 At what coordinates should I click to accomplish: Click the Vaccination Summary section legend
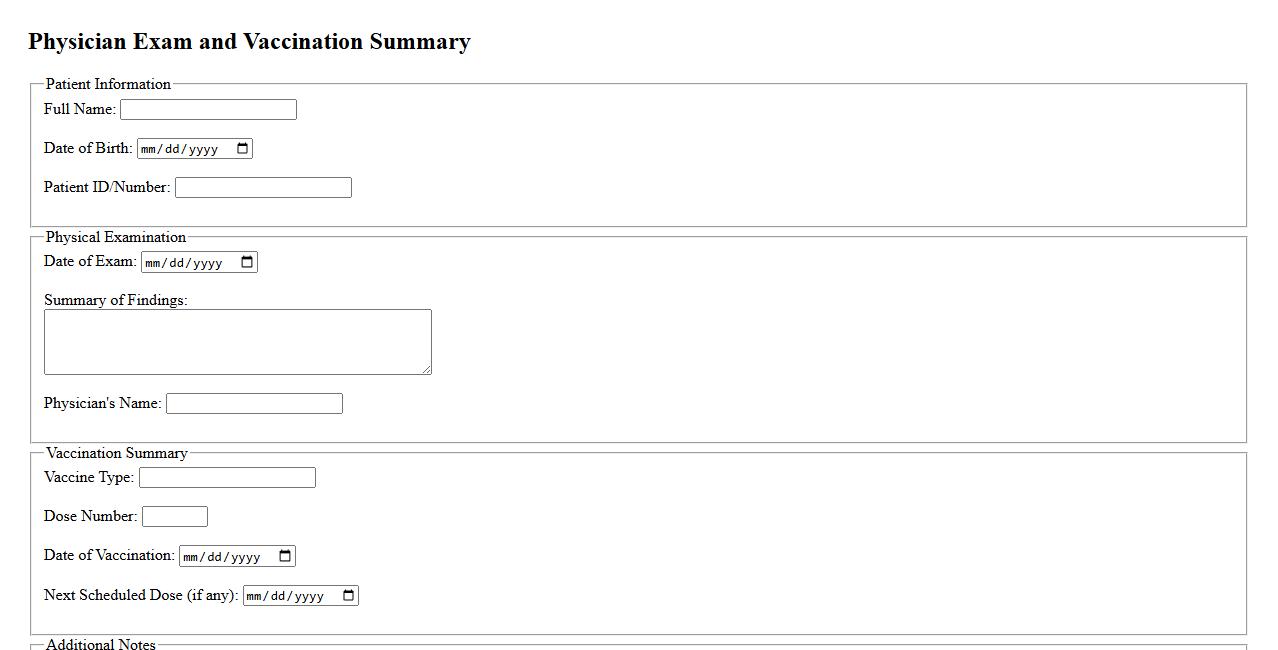(116, 453)
